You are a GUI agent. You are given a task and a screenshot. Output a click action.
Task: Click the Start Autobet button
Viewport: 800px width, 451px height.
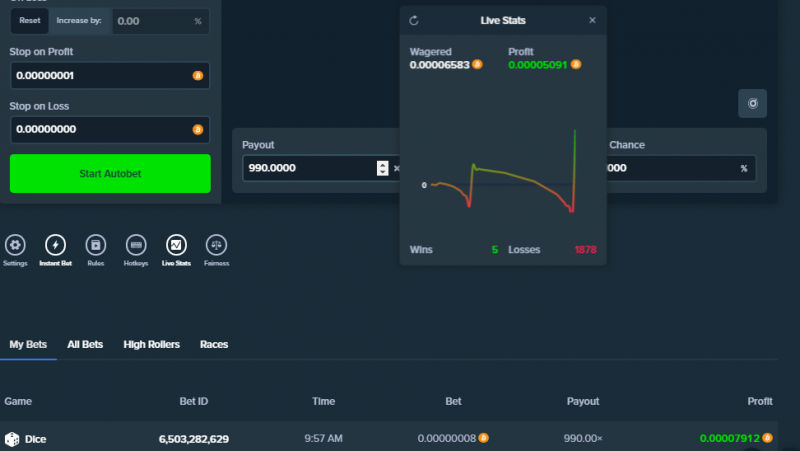[x=110, y=173]
